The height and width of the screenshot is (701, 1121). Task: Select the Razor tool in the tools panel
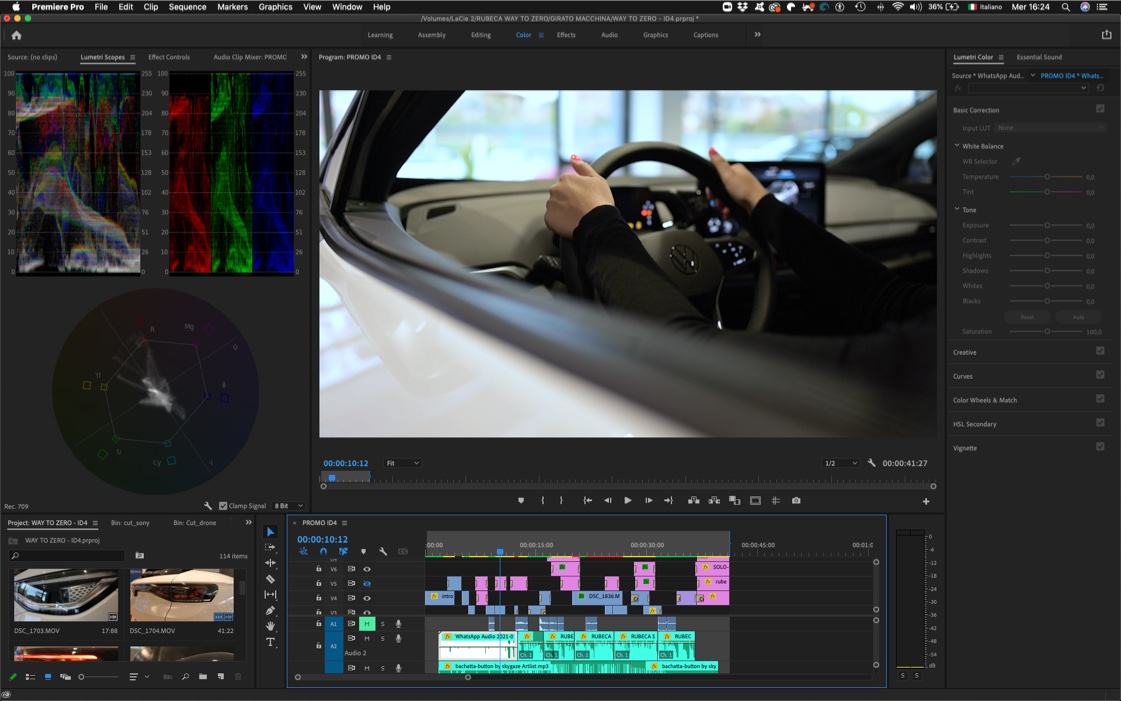(x=270, y=579)
